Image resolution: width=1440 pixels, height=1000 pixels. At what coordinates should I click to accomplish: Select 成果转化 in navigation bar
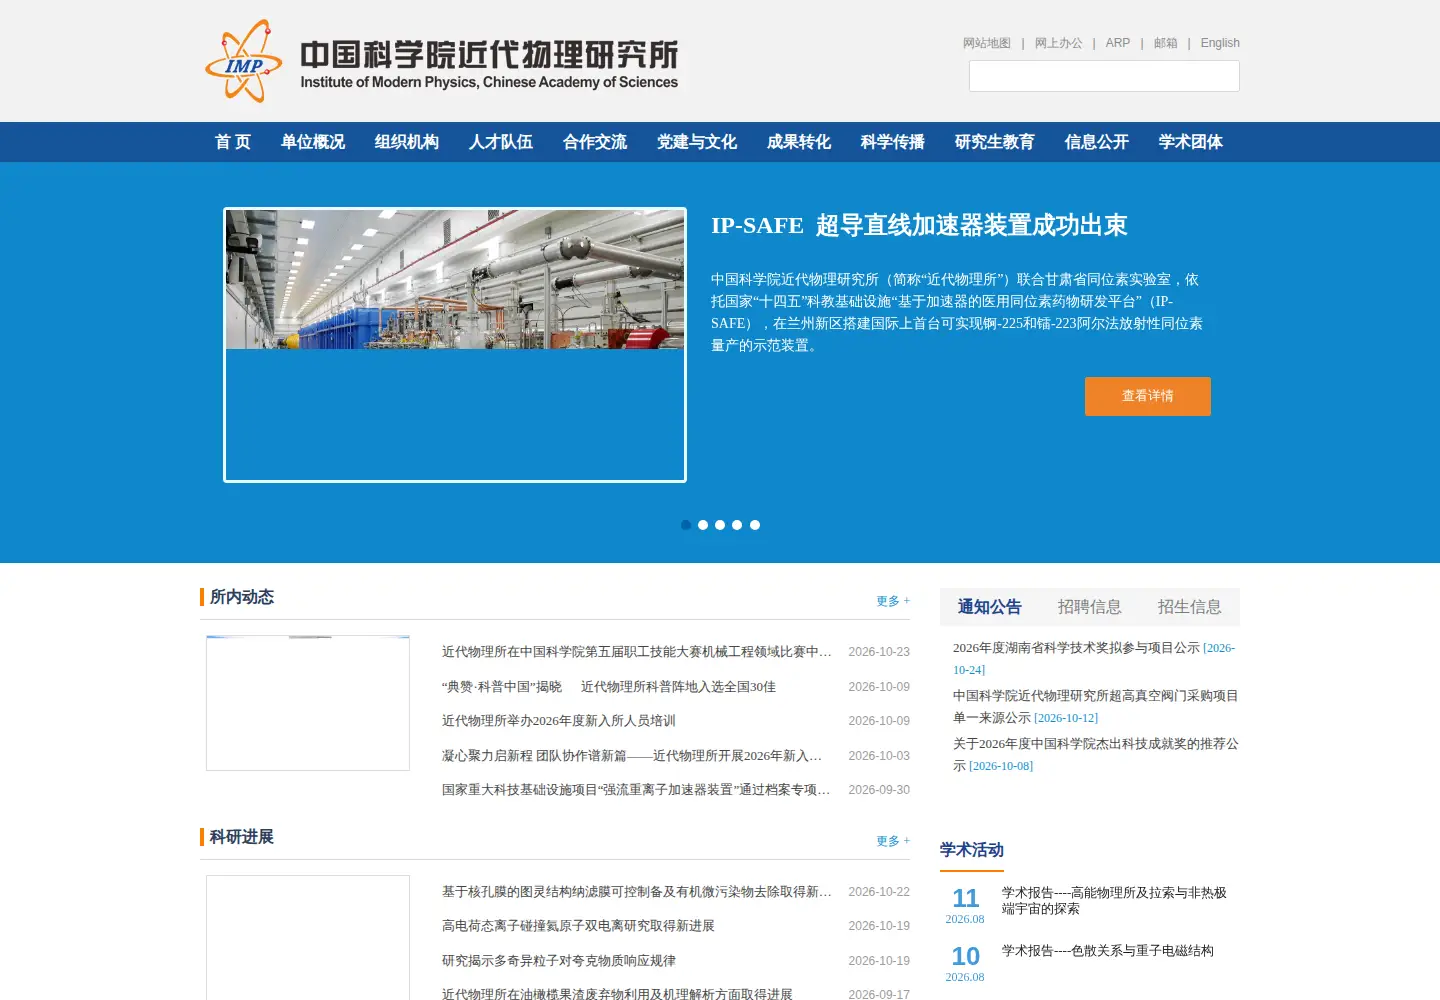click(x=799, y=142)
